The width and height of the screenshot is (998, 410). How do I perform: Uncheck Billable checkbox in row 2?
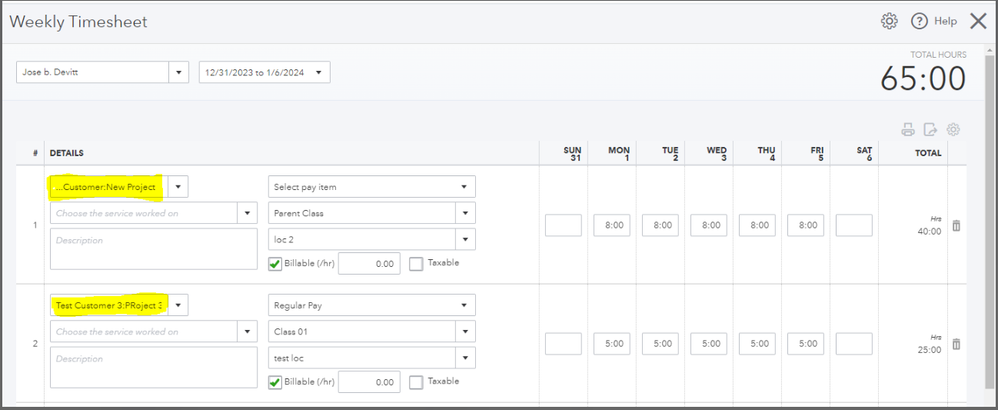pos(275,382)
